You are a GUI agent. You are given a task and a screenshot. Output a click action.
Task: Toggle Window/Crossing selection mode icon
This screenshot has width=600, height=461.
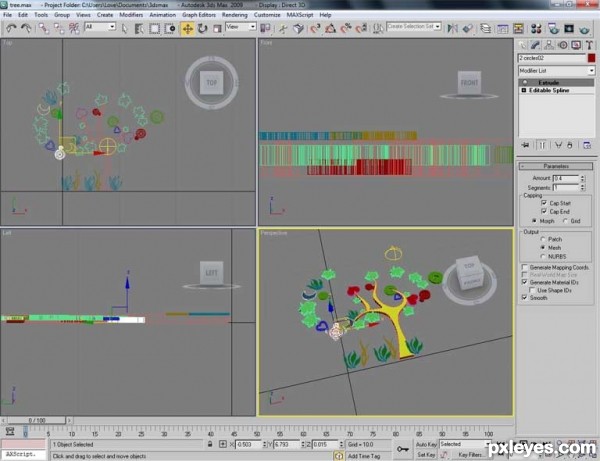(170, 29)
